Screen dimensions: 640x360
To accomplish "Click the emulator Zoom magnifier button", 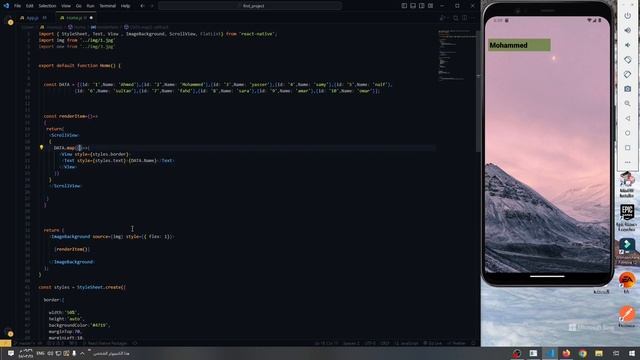I will click(627, 104).
